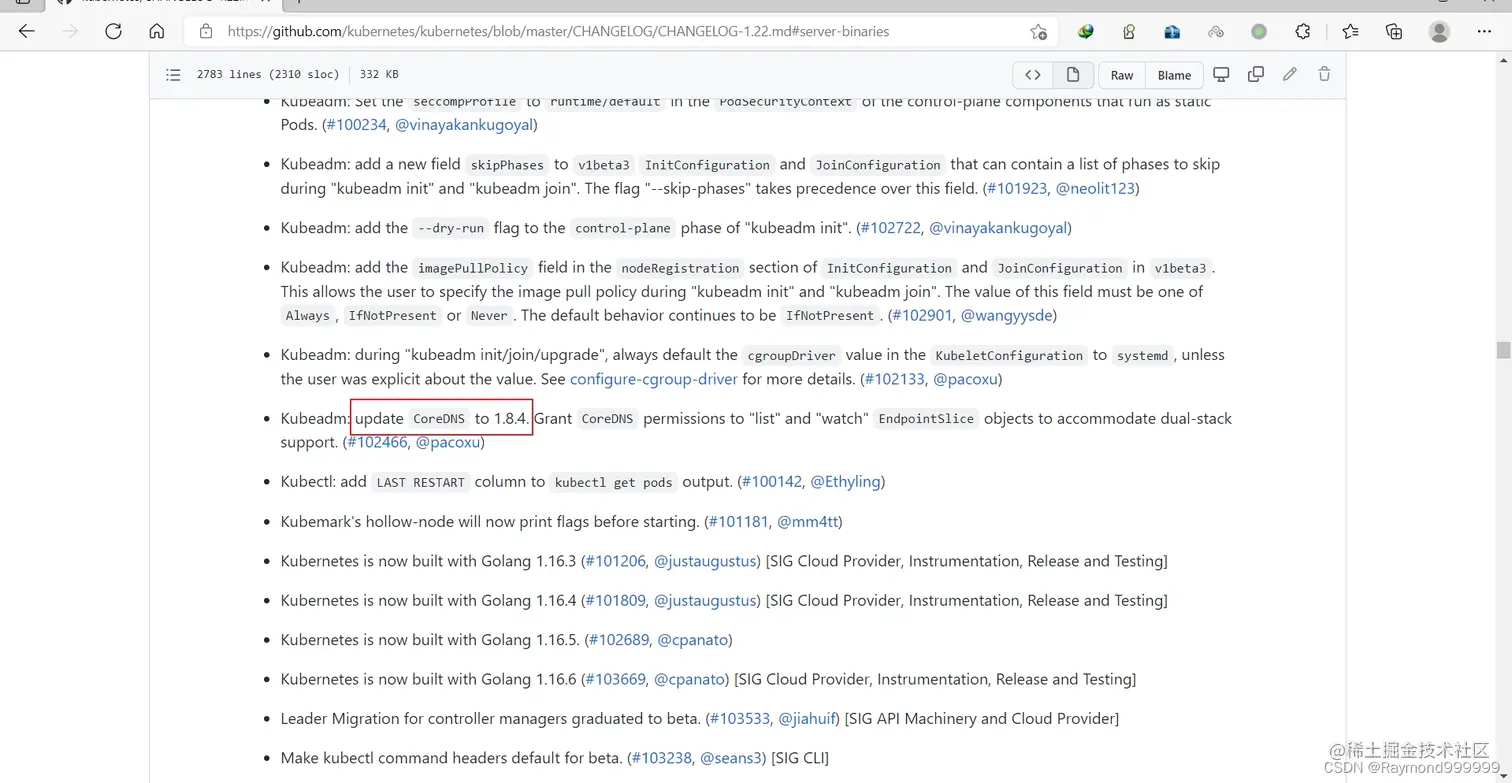This screenshot has width=1512, height=783.
Task: Open pull request #101923 link
Action: click(x=1017, y=188)
